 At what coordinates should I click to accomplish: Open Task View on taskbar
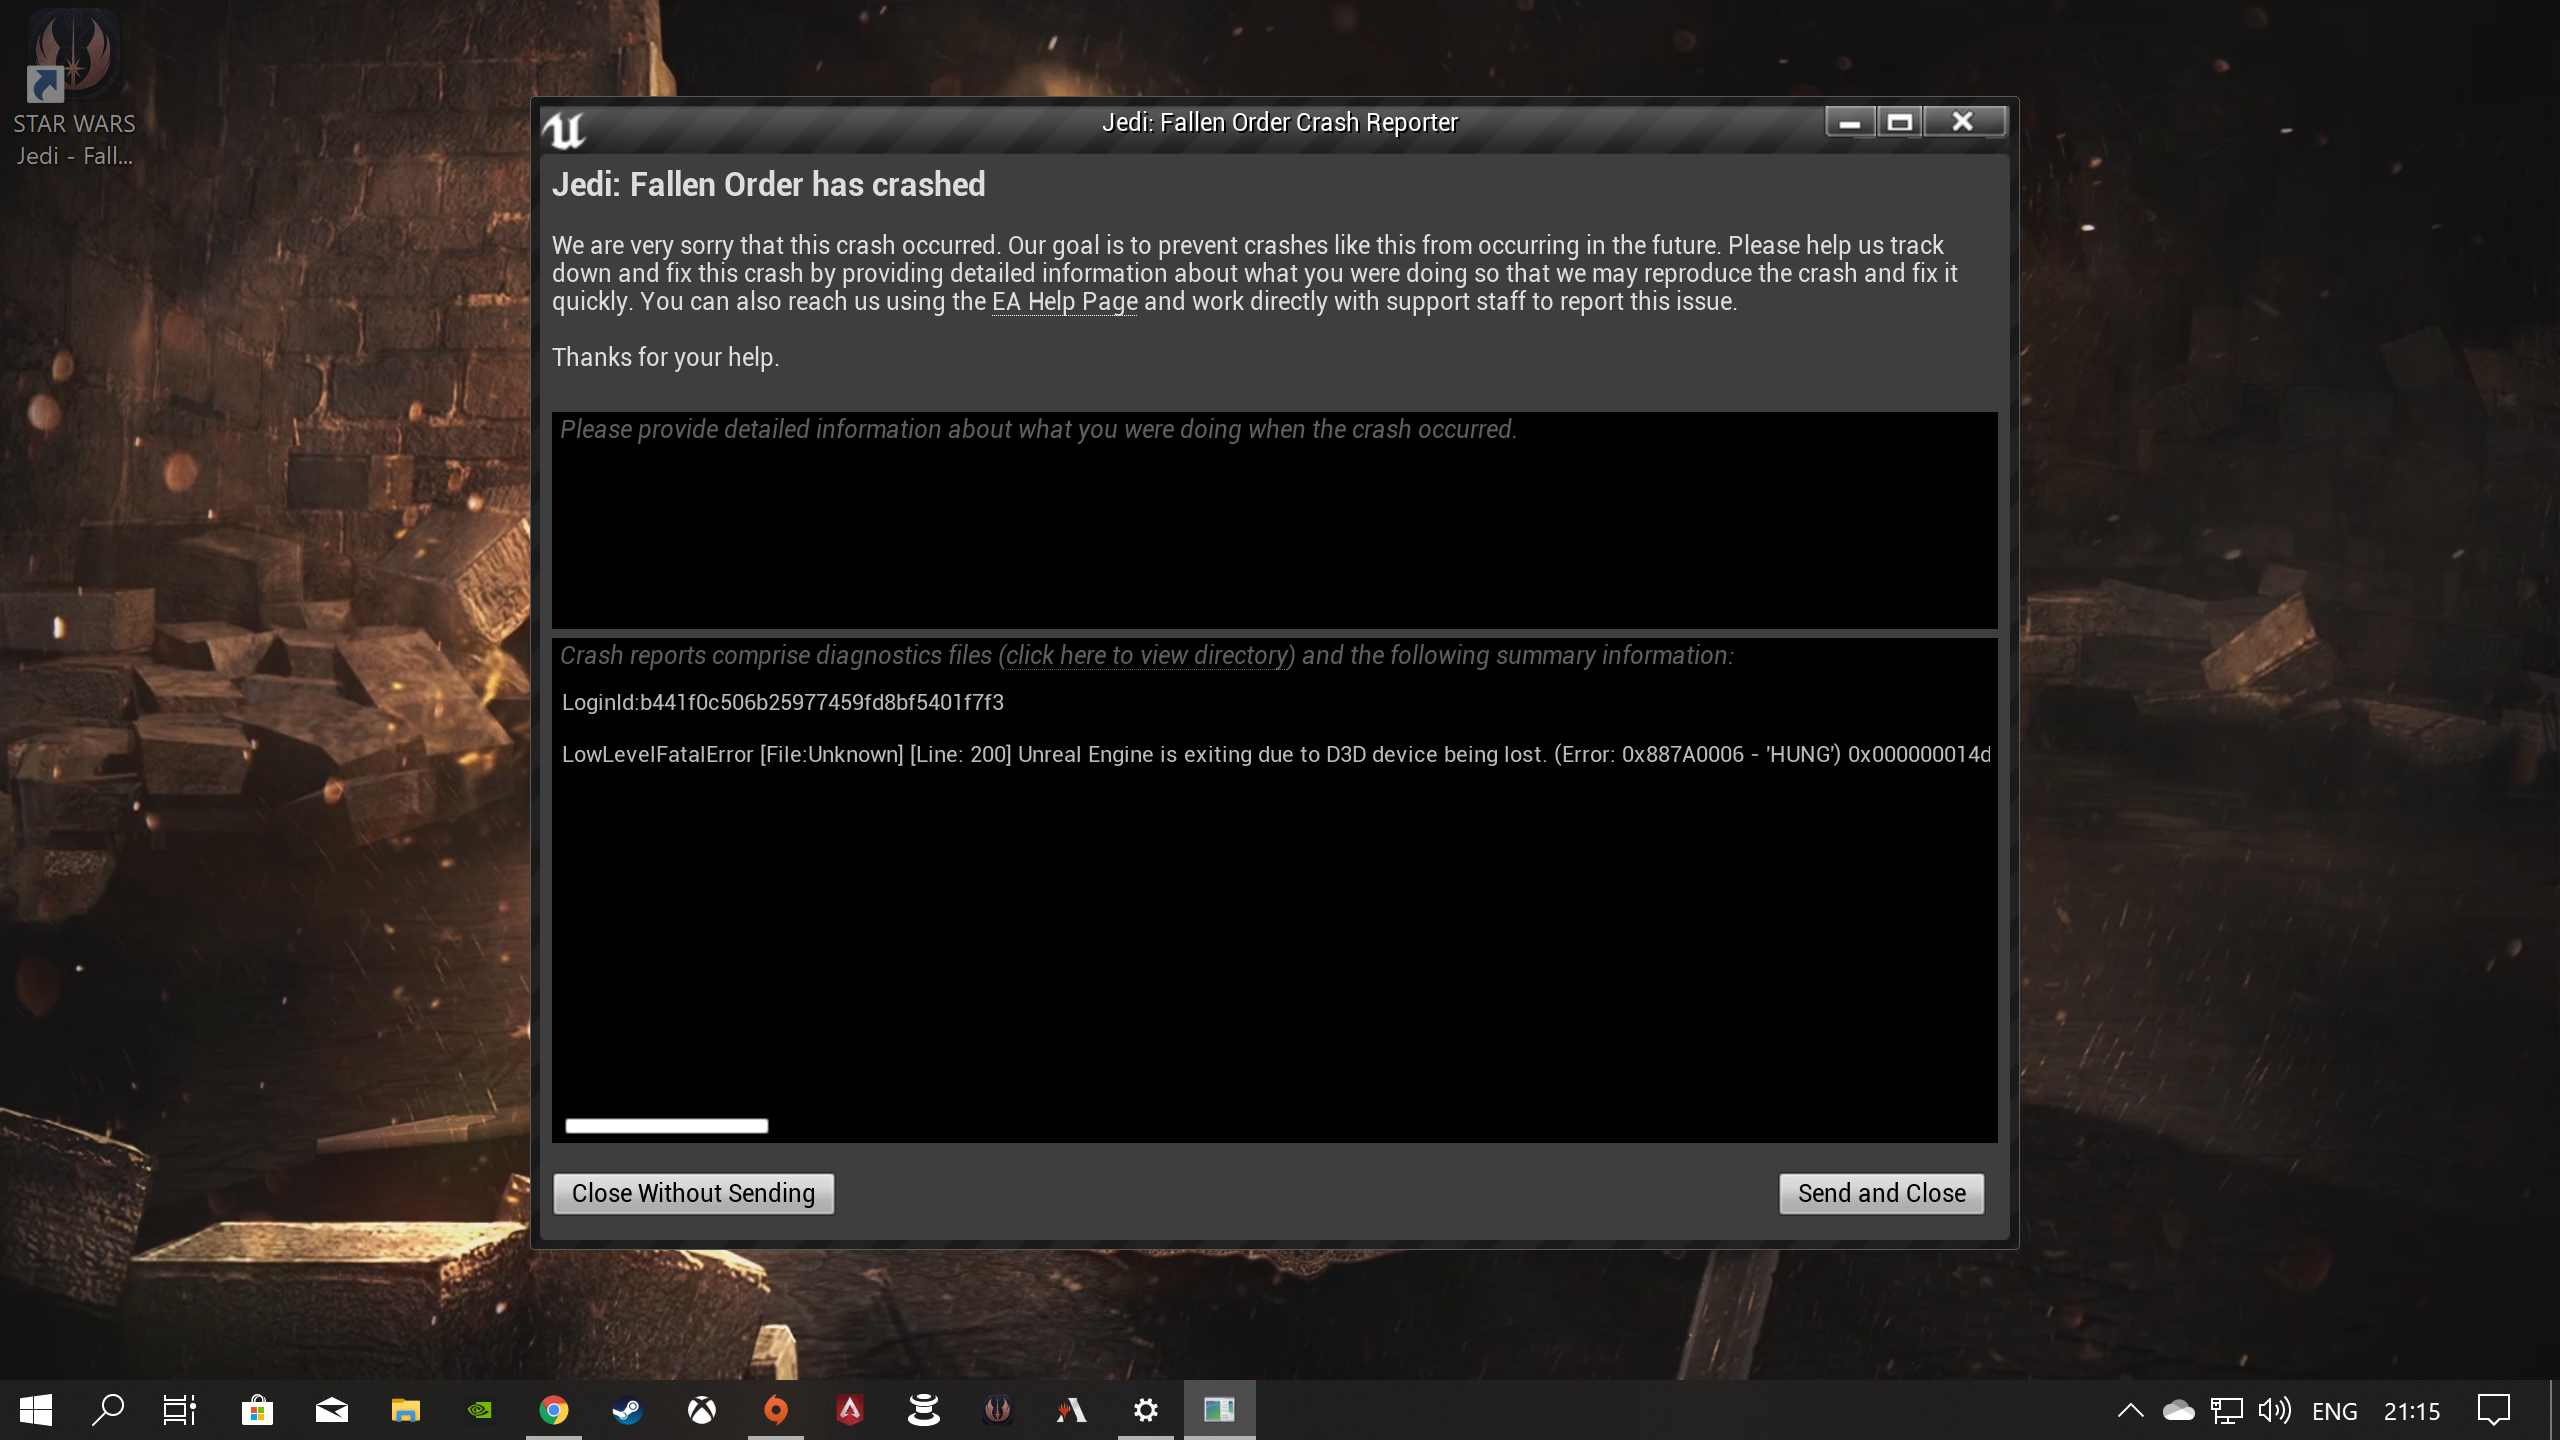point(180,1410)
